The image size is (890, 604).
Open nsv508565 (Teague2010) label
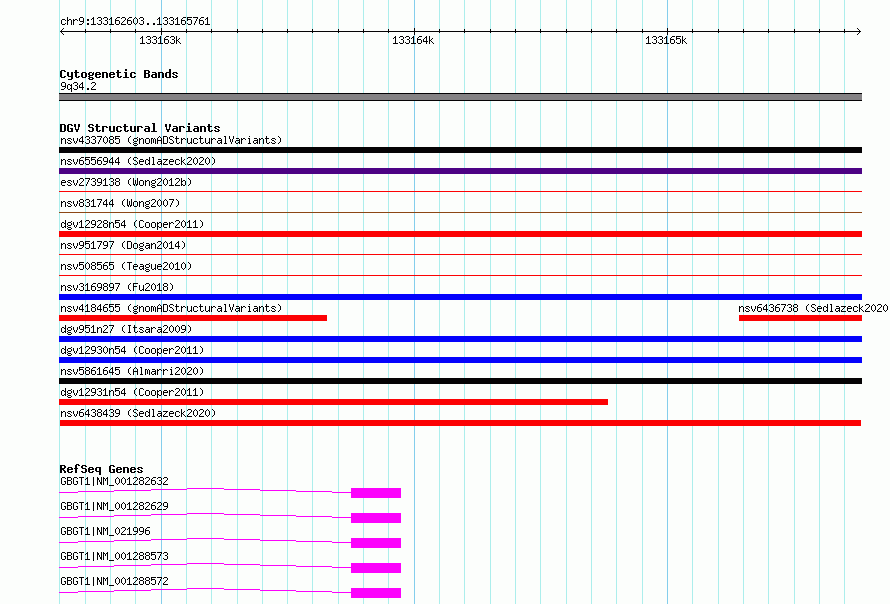click(x=126, y=266)
